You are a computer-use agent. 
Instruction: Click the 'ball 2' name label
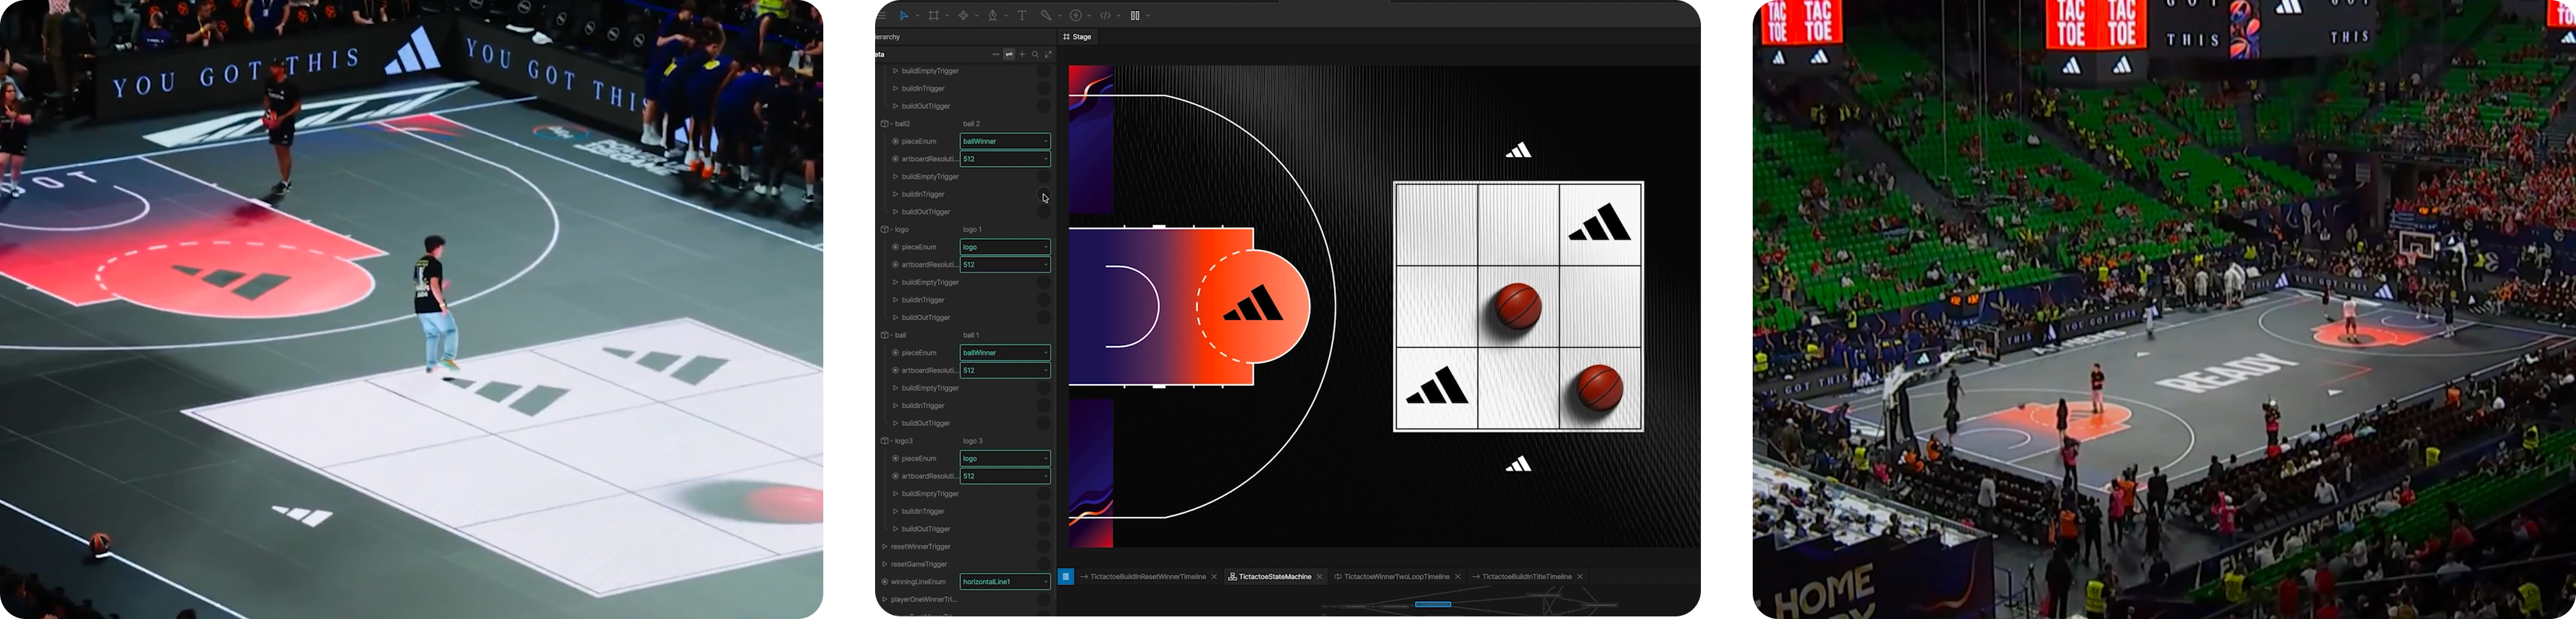point(971,124)
